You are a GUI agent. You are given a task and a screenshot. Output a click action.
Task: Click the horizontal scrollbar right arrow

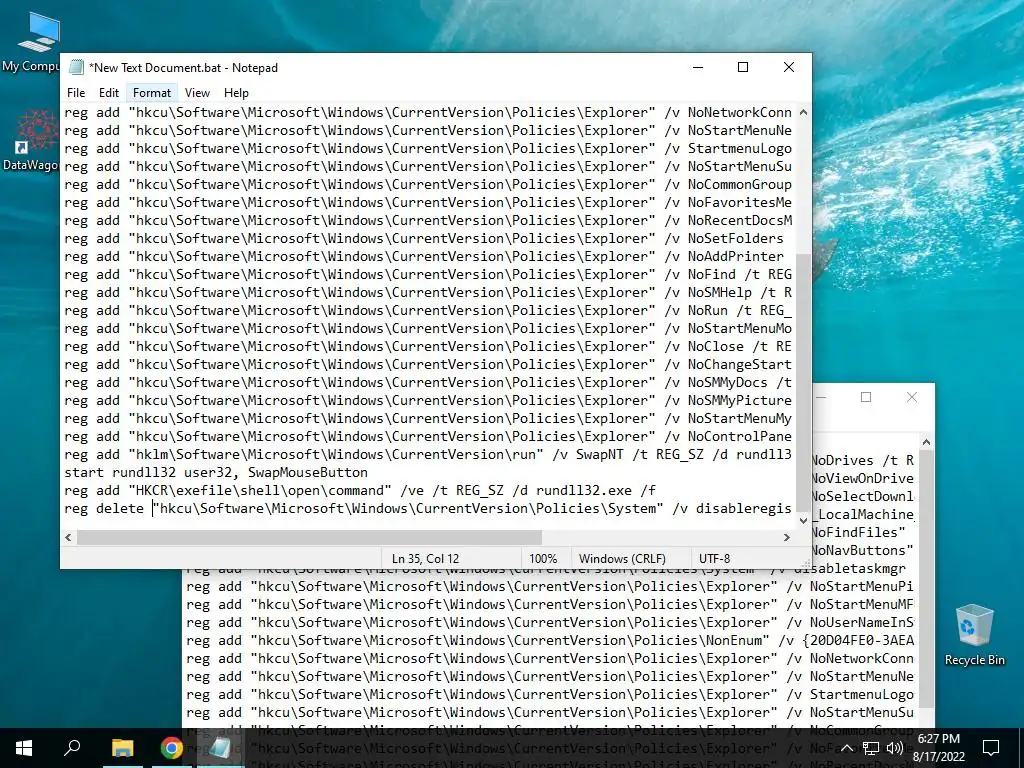pyautogui.click(x=787, y=537)
